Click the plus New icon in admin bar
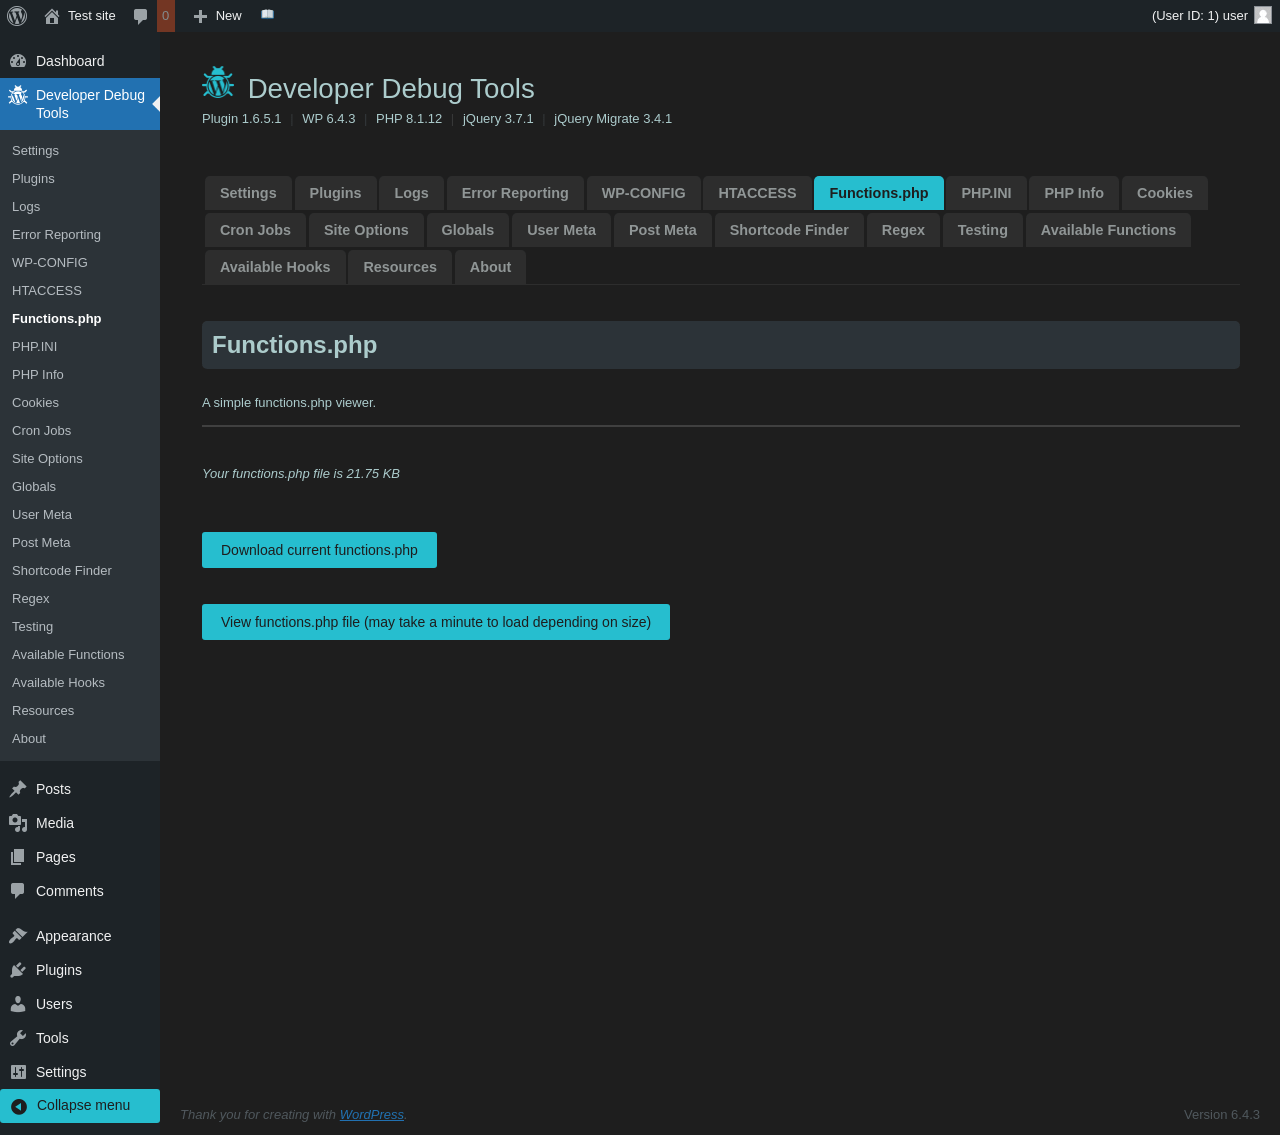Screen dimensions: 1280x1135 [x=200, y=16]
